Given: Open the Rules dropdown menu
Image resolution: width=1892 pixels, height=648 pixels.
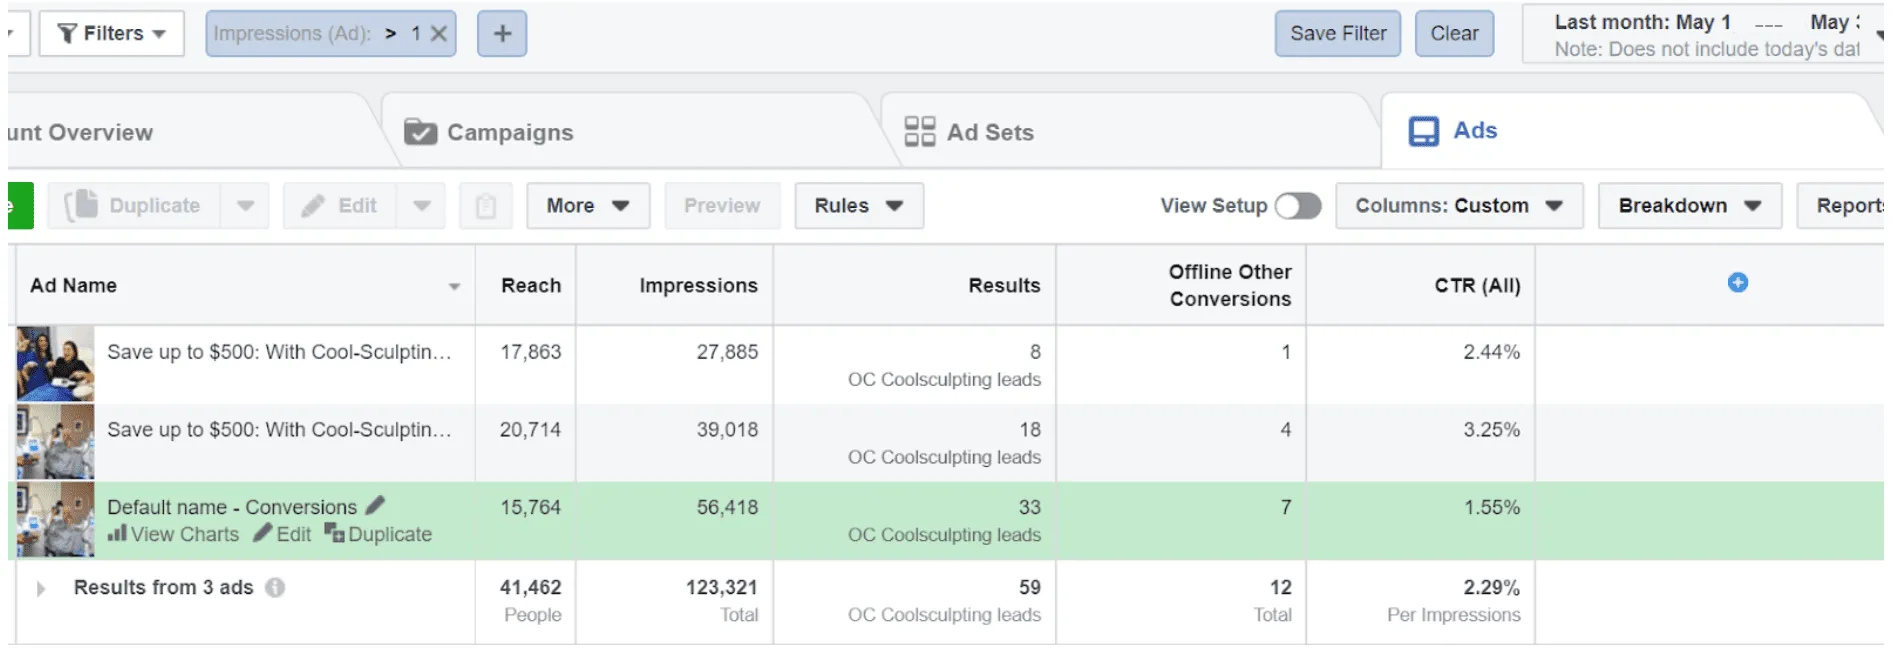Looking at the screenshot, I should [859, 206].
